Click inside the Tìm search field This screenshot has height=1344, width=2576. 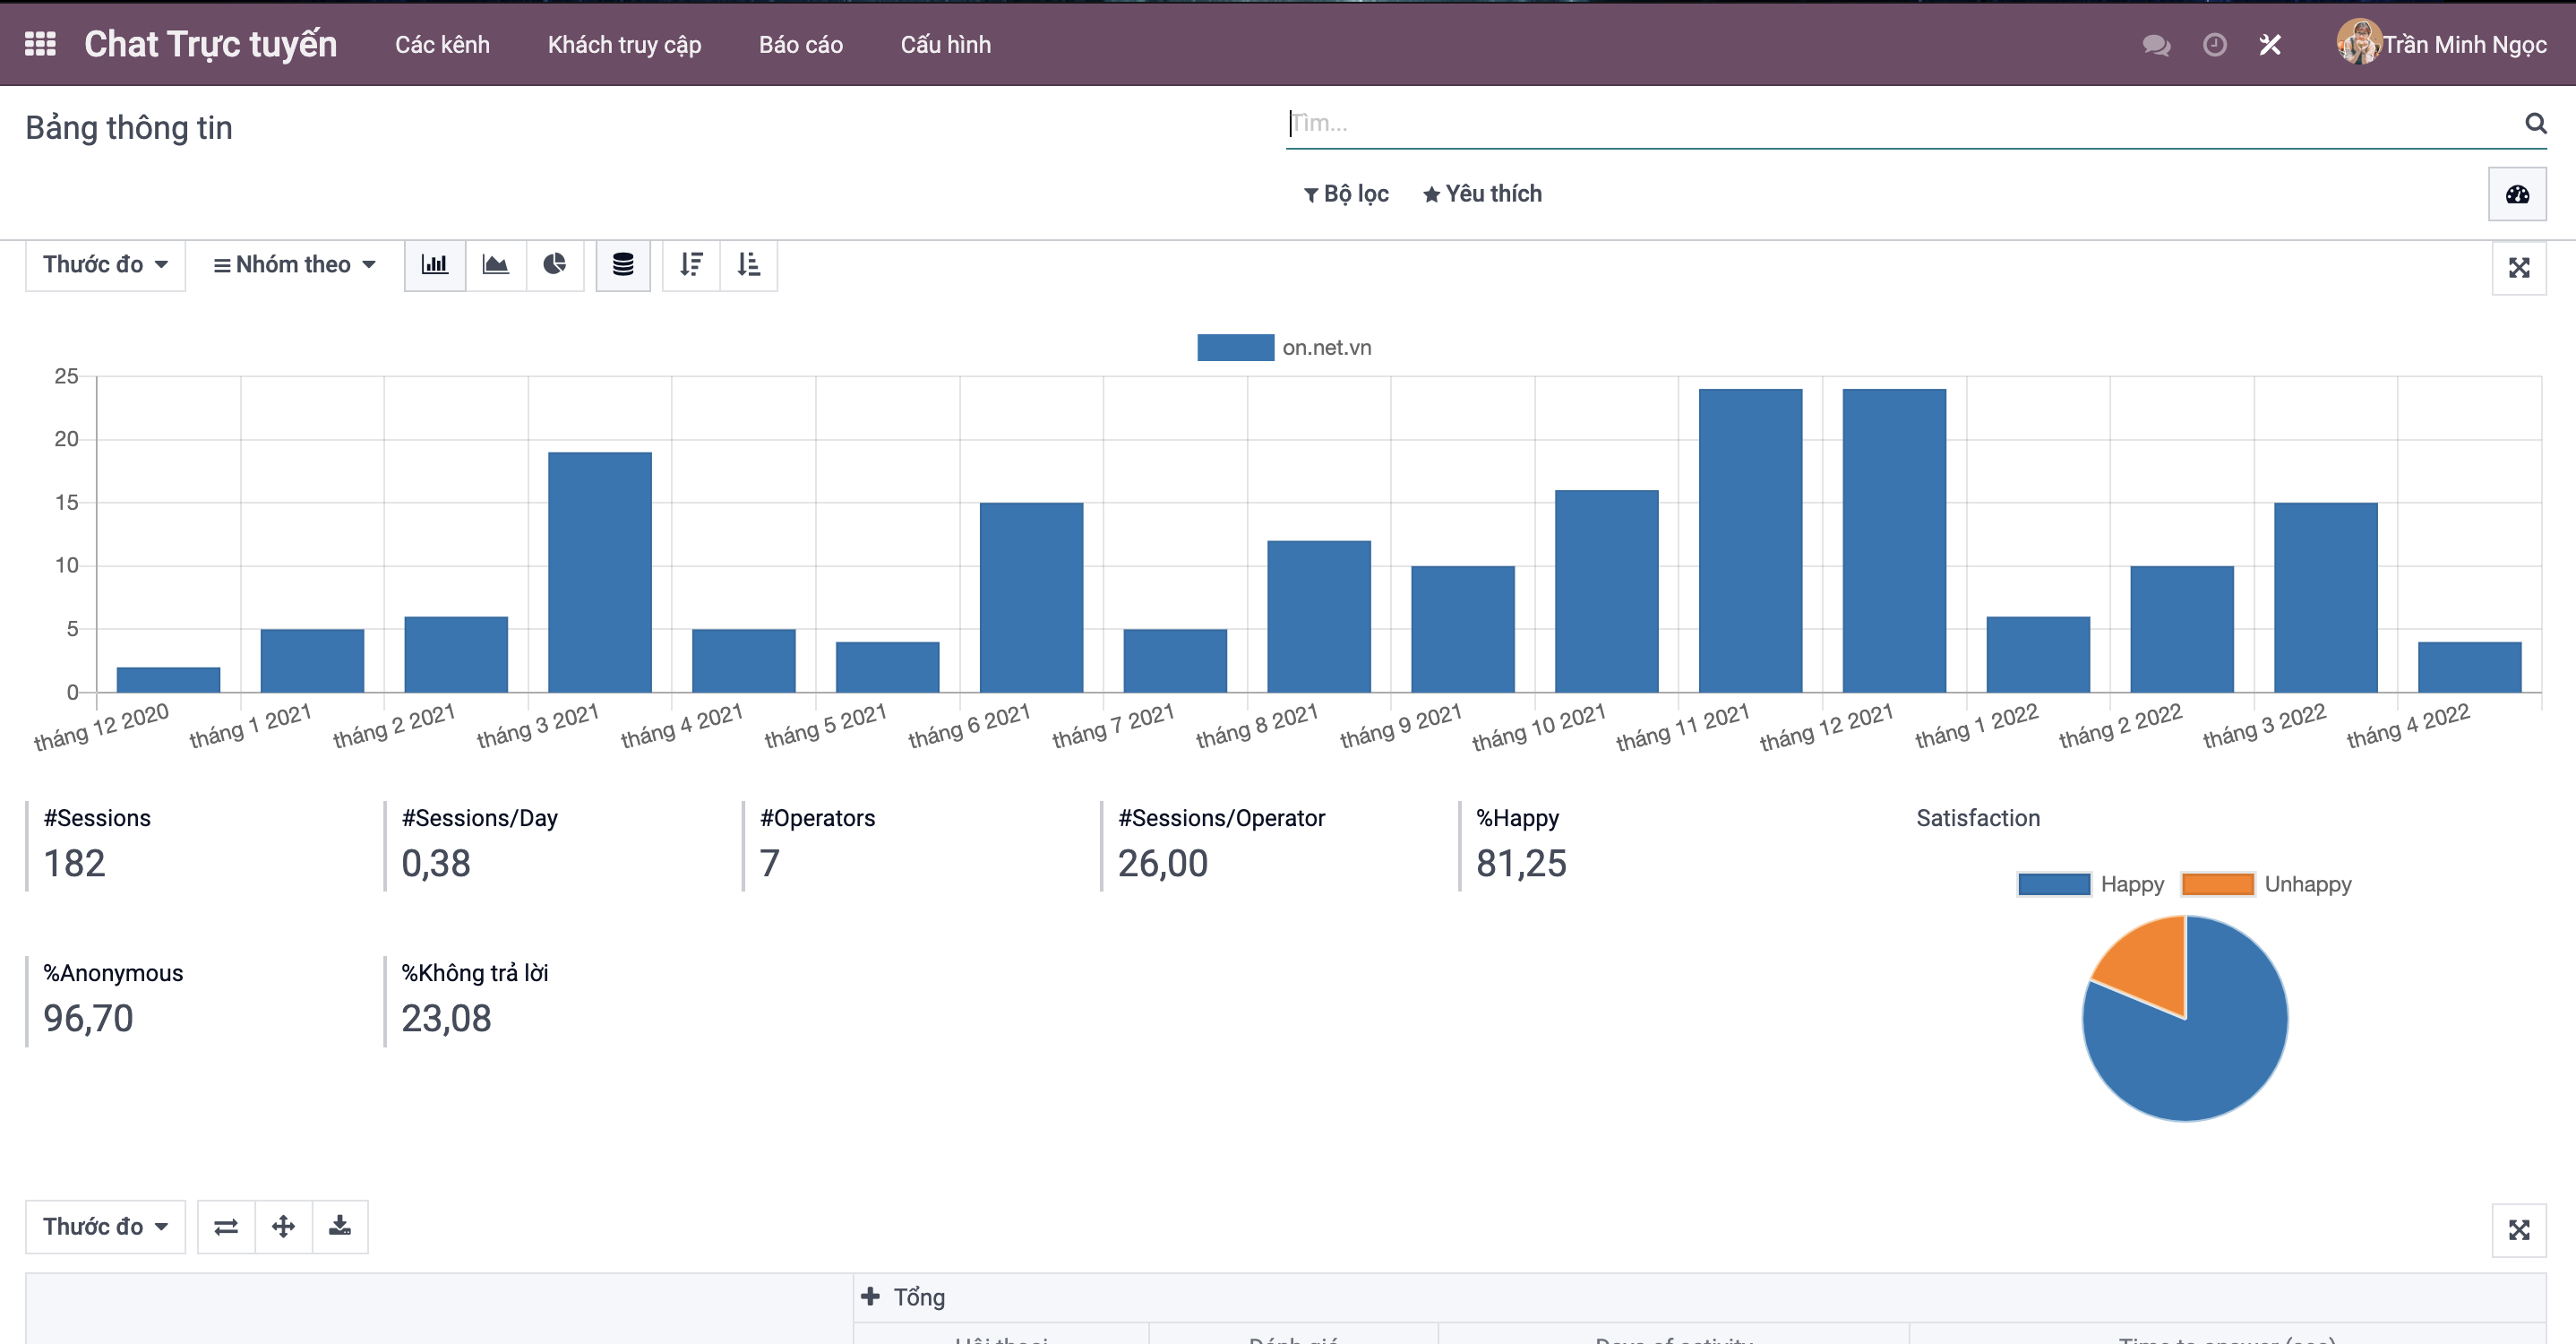pyautogui.click(x=1900, y=123)
